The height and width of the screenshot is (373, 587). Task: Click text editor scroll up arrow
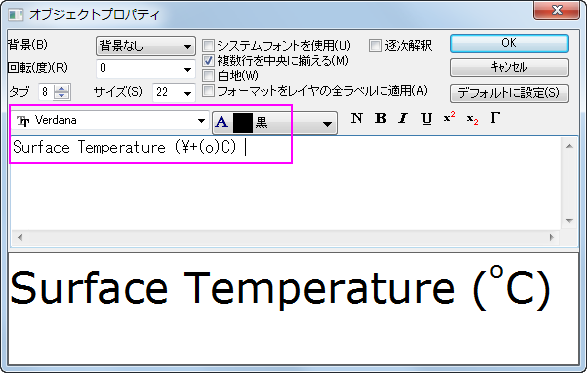(x=569, y=146)
